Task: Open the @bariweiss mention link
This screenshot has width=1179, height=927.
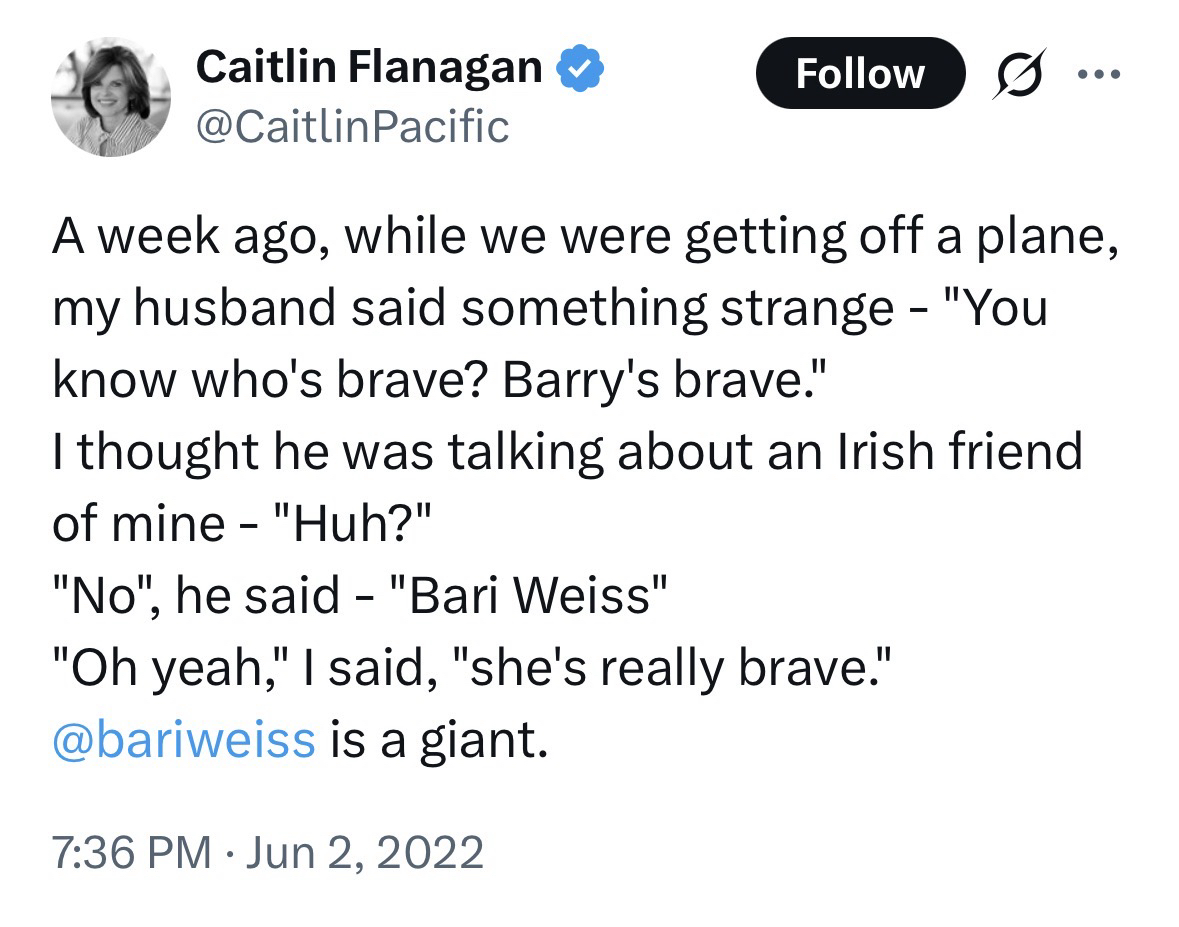Action: coord(184,742)
